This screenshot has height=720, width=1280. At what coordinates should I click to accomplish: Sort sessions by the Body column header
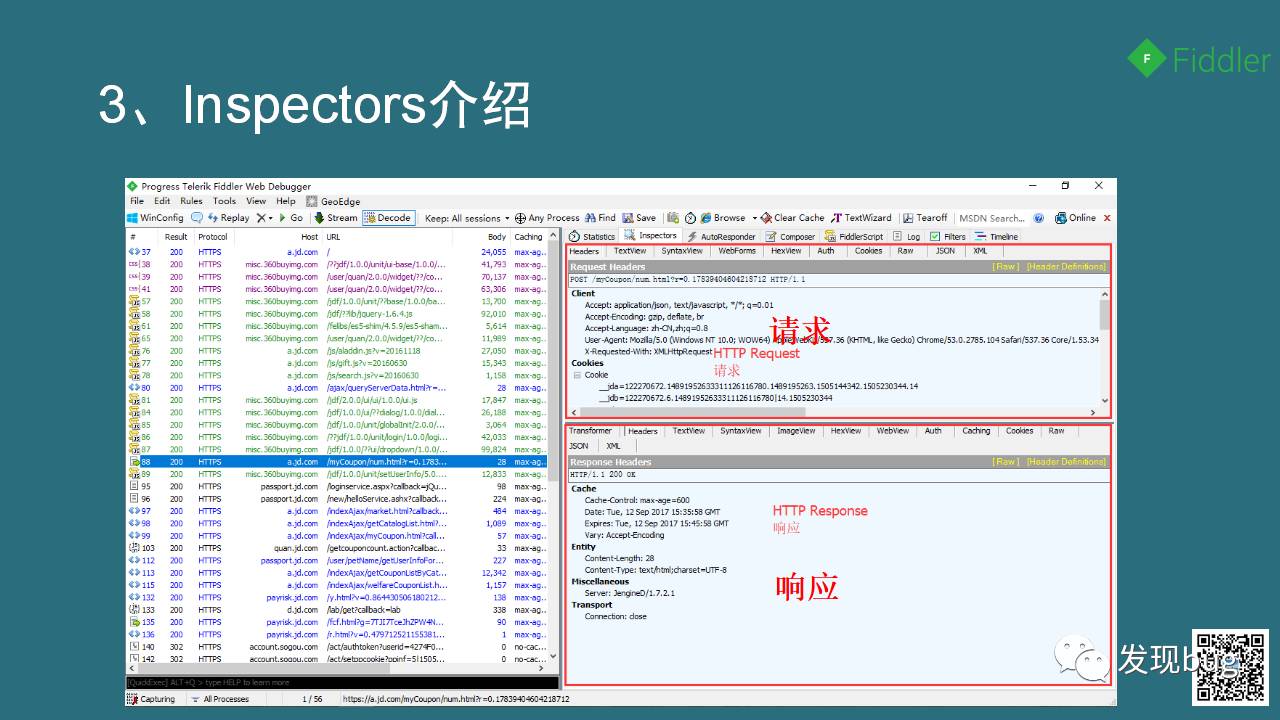(482, 237)
